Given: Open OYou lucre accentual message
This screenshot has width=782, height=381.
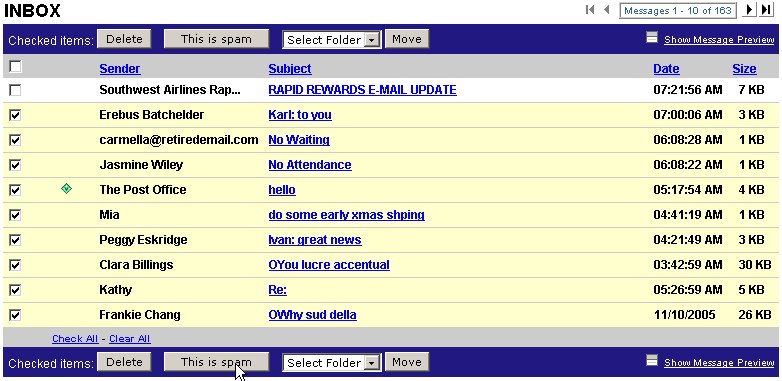Looking at the screenshot, I should [329, 264].
